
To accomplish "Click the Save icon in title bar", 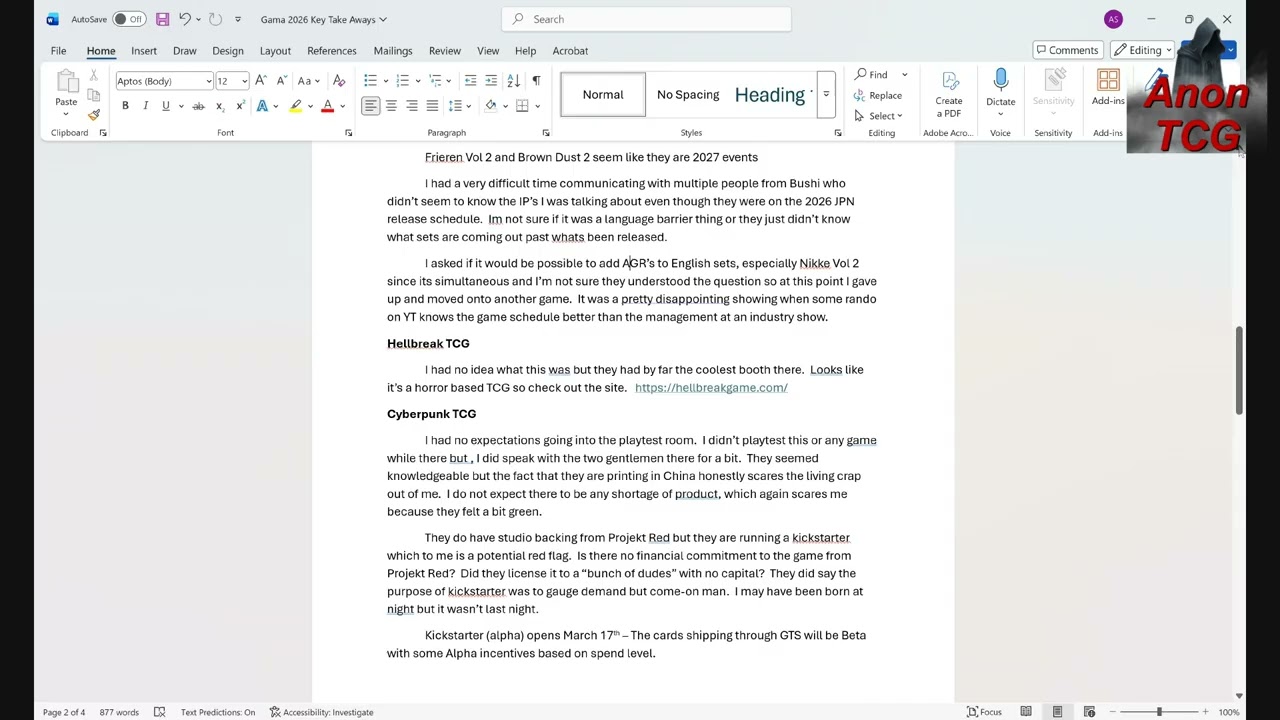I will [x=162, y=19].
